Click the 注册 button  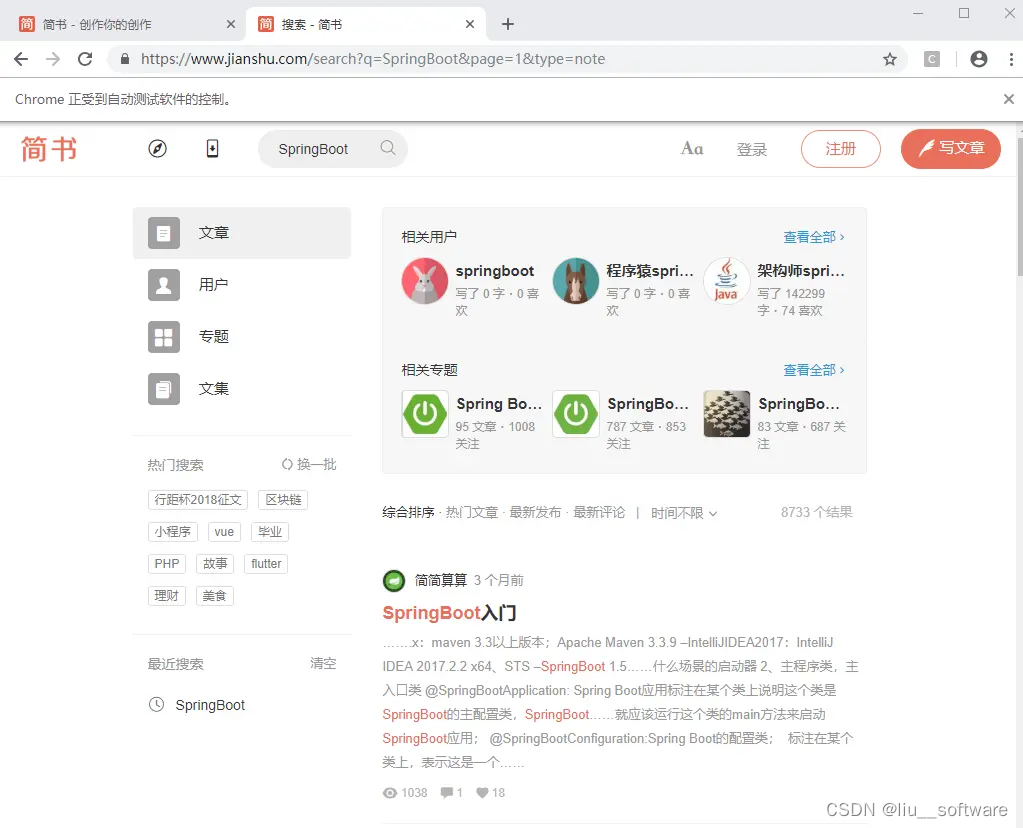point(840,149)
